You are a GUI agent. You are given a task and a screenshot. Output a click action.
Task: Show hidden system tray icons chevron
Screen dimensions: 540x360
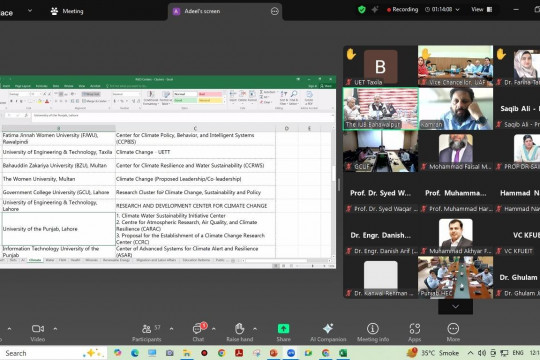pos(470,353)
